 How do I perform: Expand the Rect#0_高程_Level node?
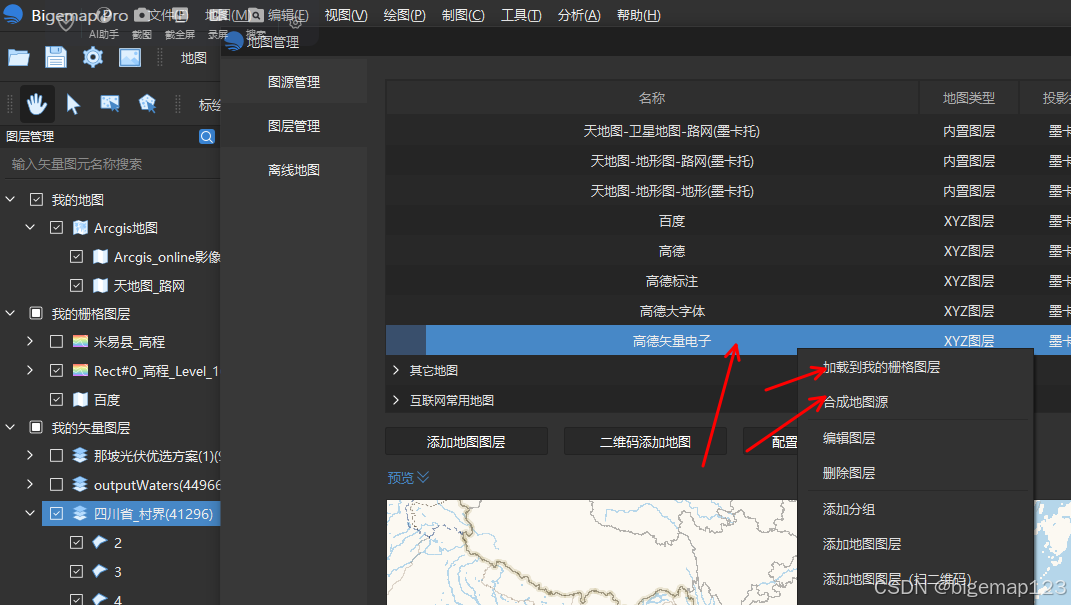pyautogui.click(x=30, y=369)
